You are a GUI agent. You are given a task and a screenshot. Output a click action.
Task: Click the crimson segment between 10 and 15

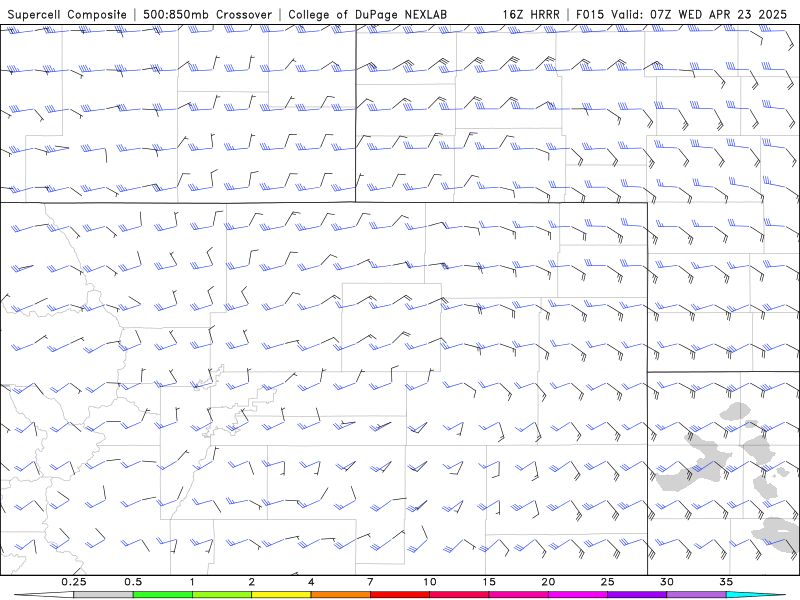(x=459, y=595)
